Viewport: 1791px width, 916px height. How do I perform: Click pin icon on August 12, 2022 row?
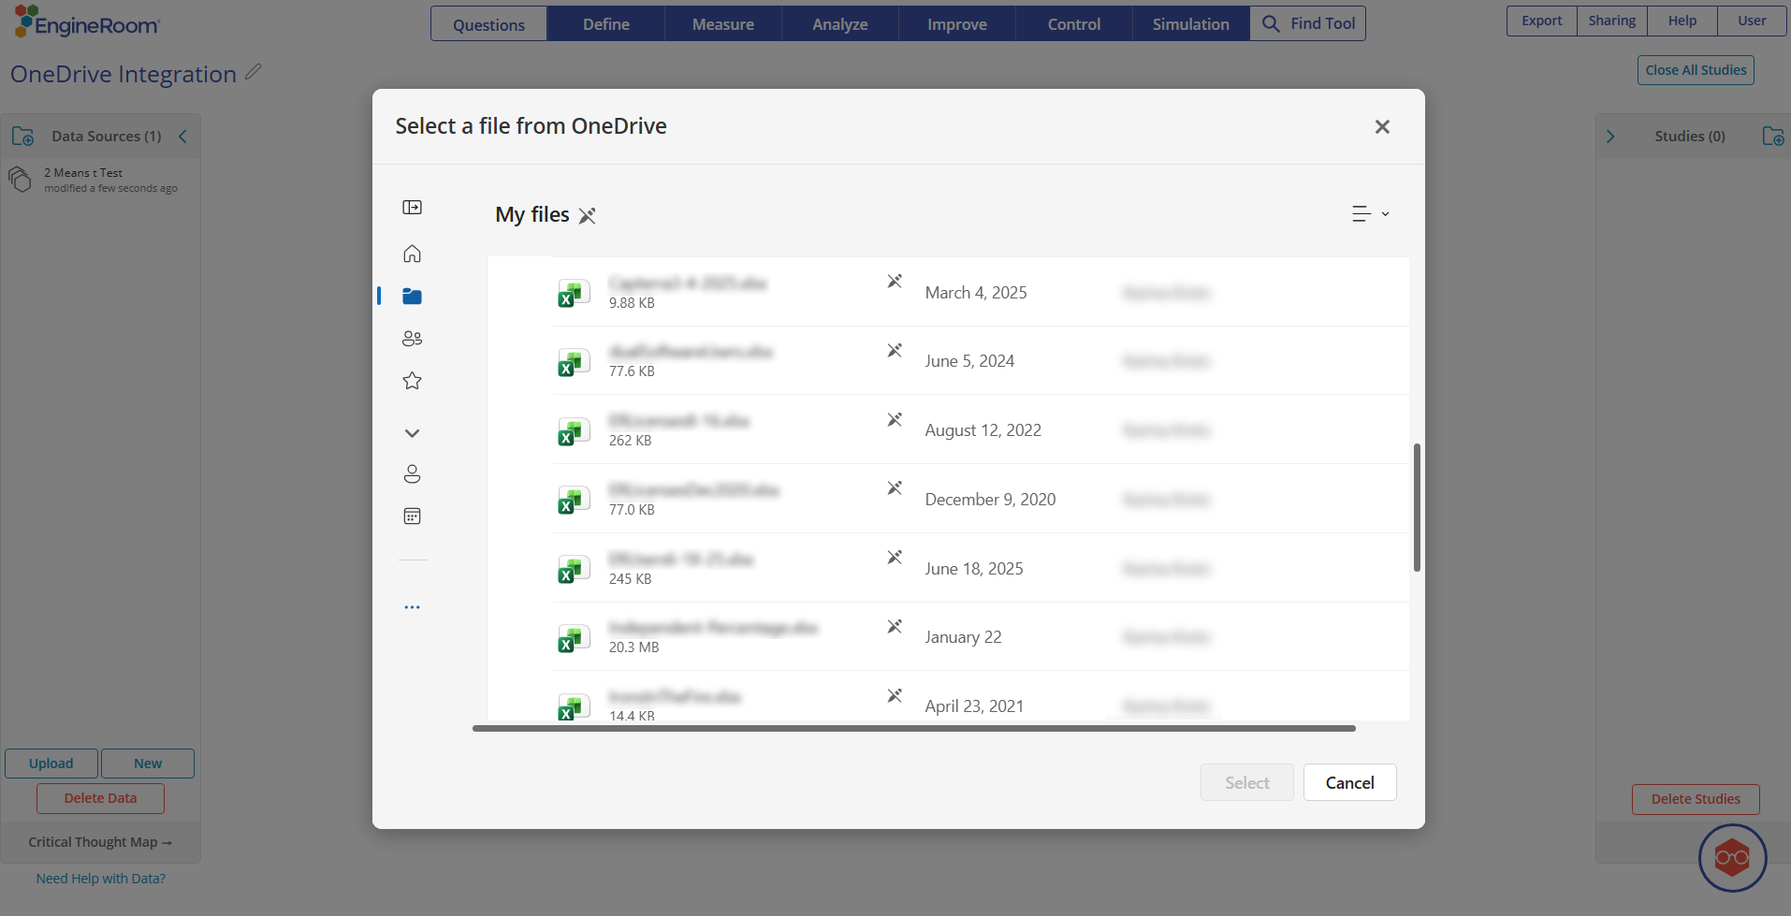tap(894, 420)
